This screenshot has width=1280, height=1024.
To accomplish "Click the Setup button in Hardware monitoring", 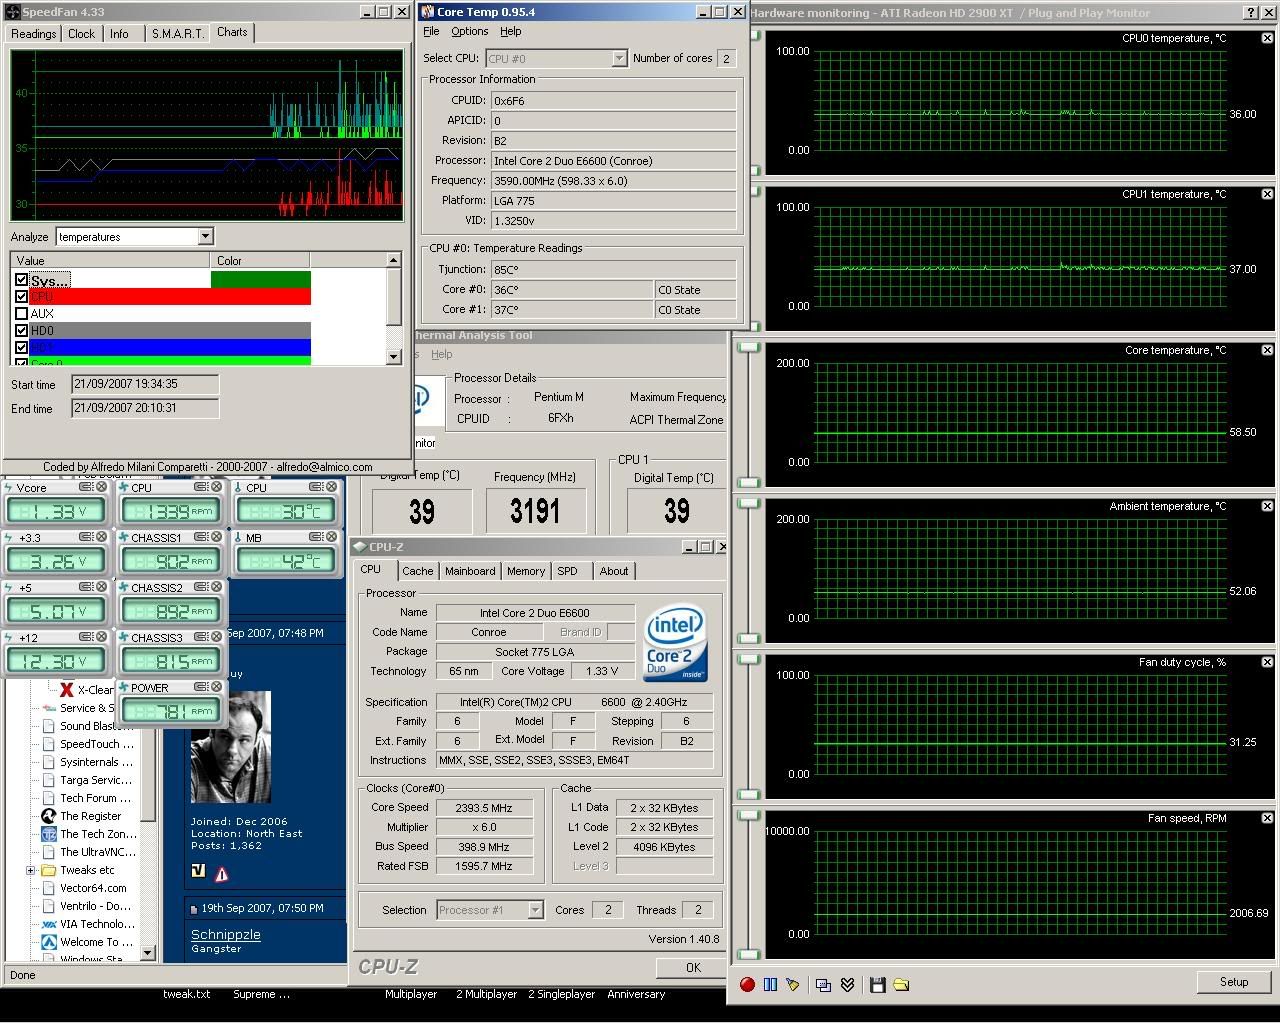I will click(1234, 982).
